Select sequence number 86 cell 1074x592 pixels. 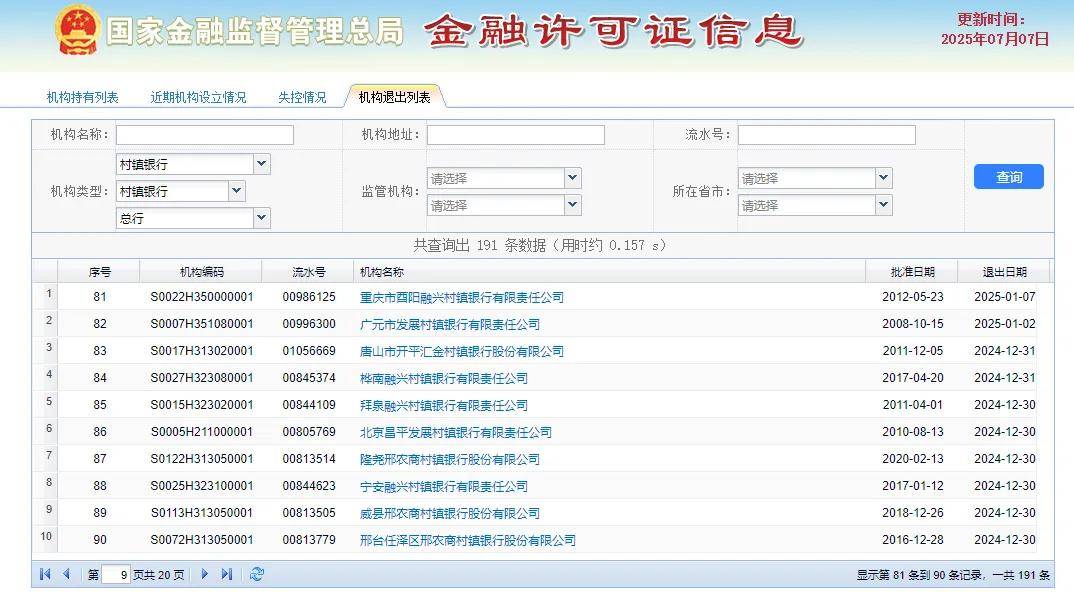(100, 432)
